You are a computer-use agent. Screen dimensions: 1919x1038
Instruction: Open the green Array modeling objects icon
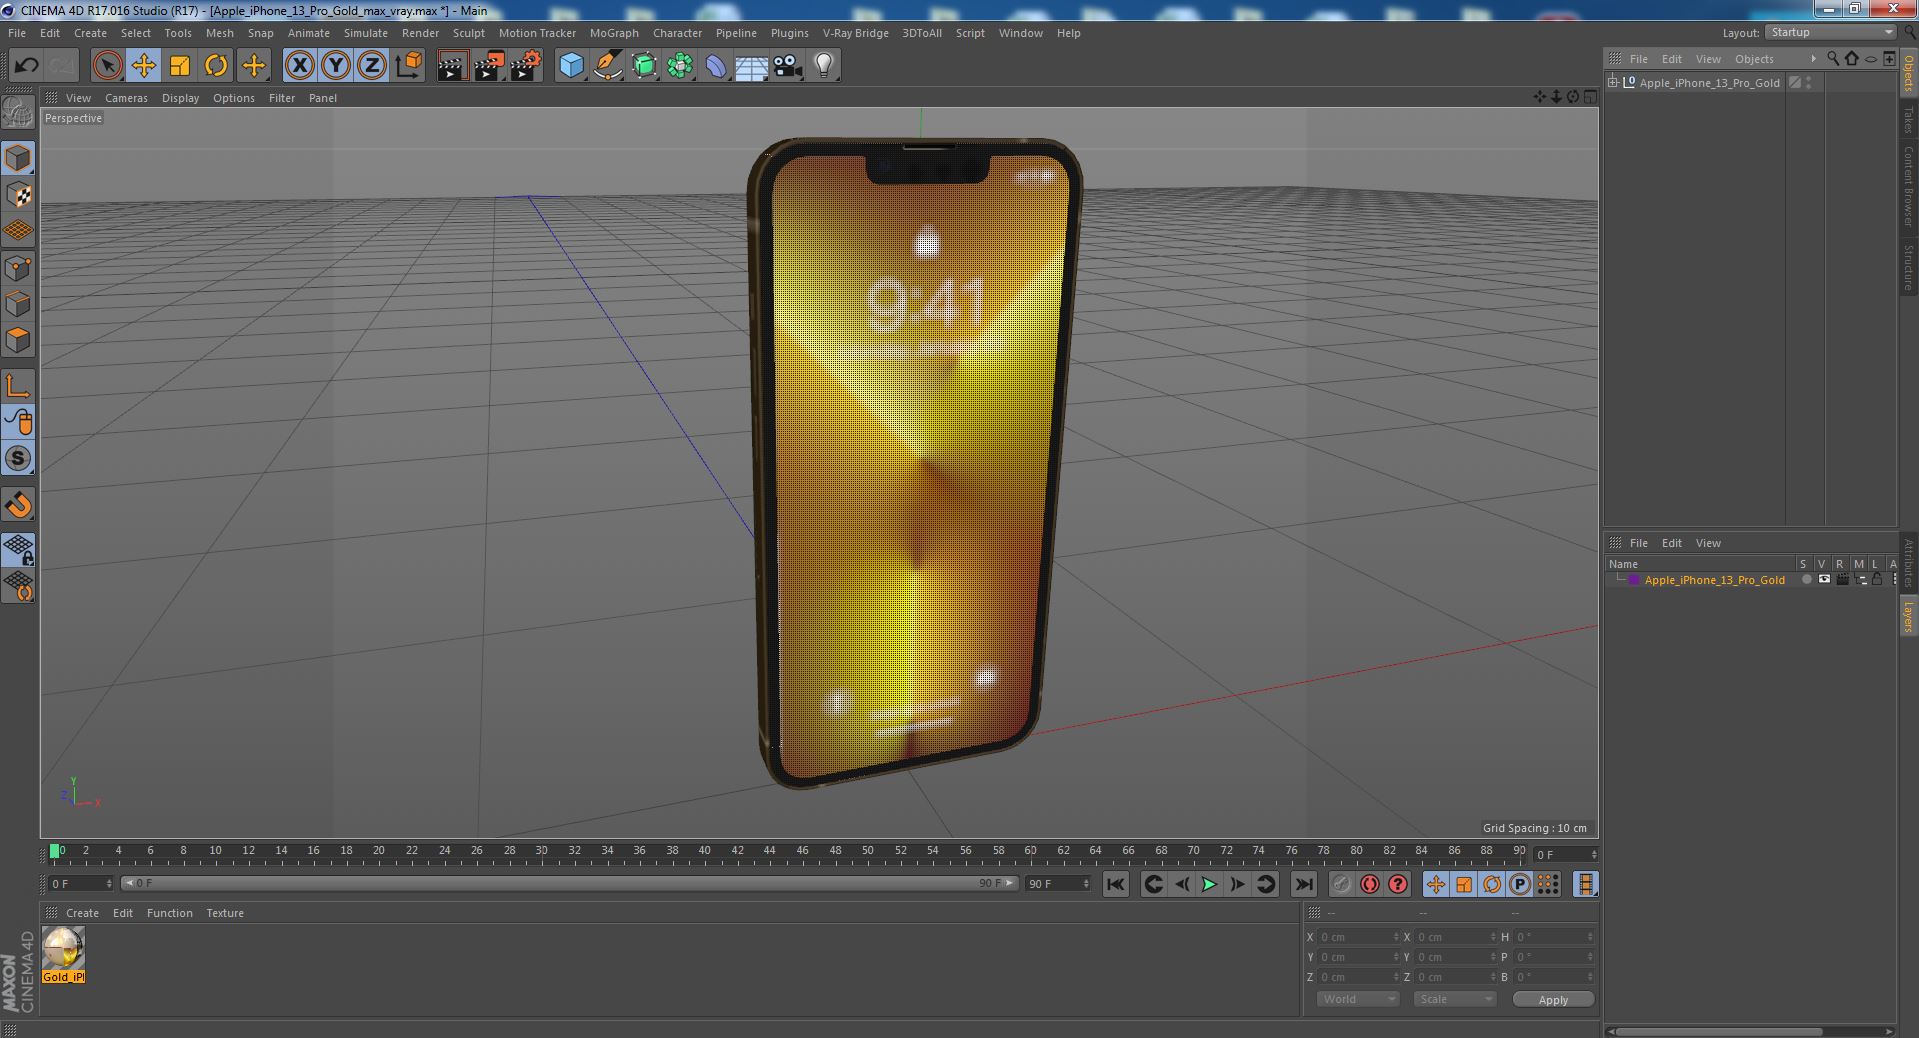[680, 66]
